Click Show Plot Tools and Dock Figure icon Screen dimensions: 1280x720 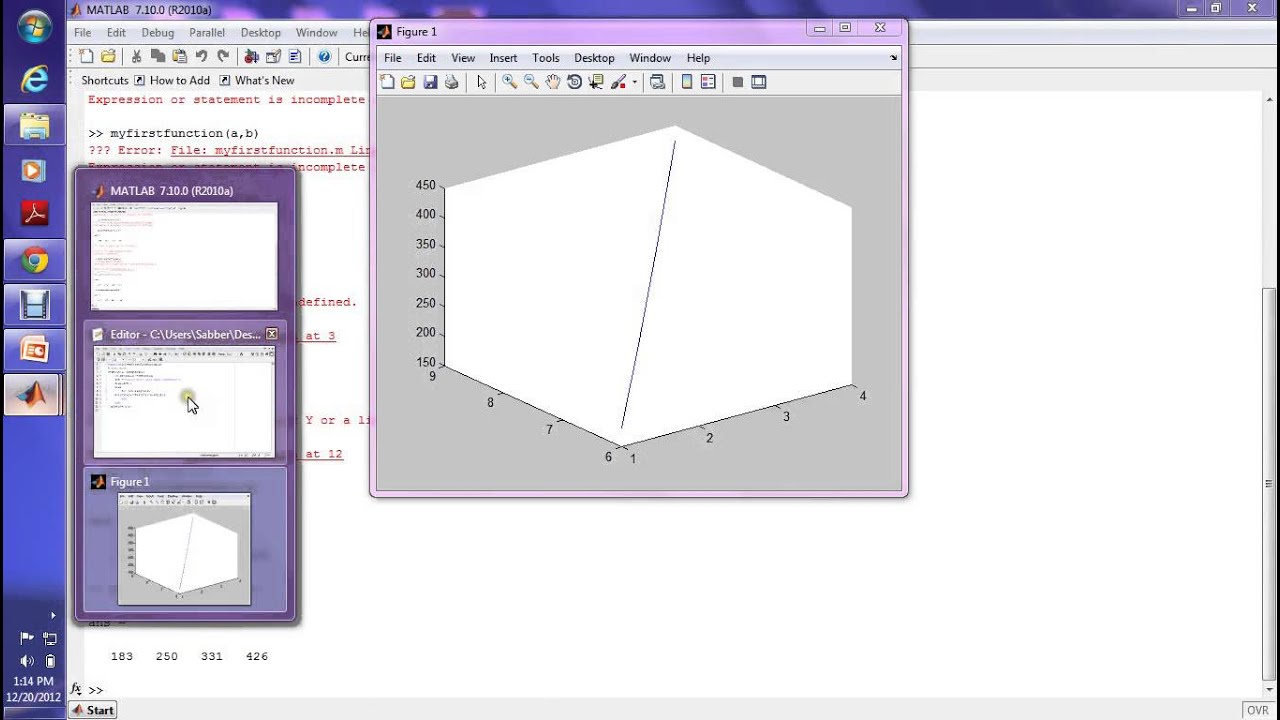[x=759, y=82]
